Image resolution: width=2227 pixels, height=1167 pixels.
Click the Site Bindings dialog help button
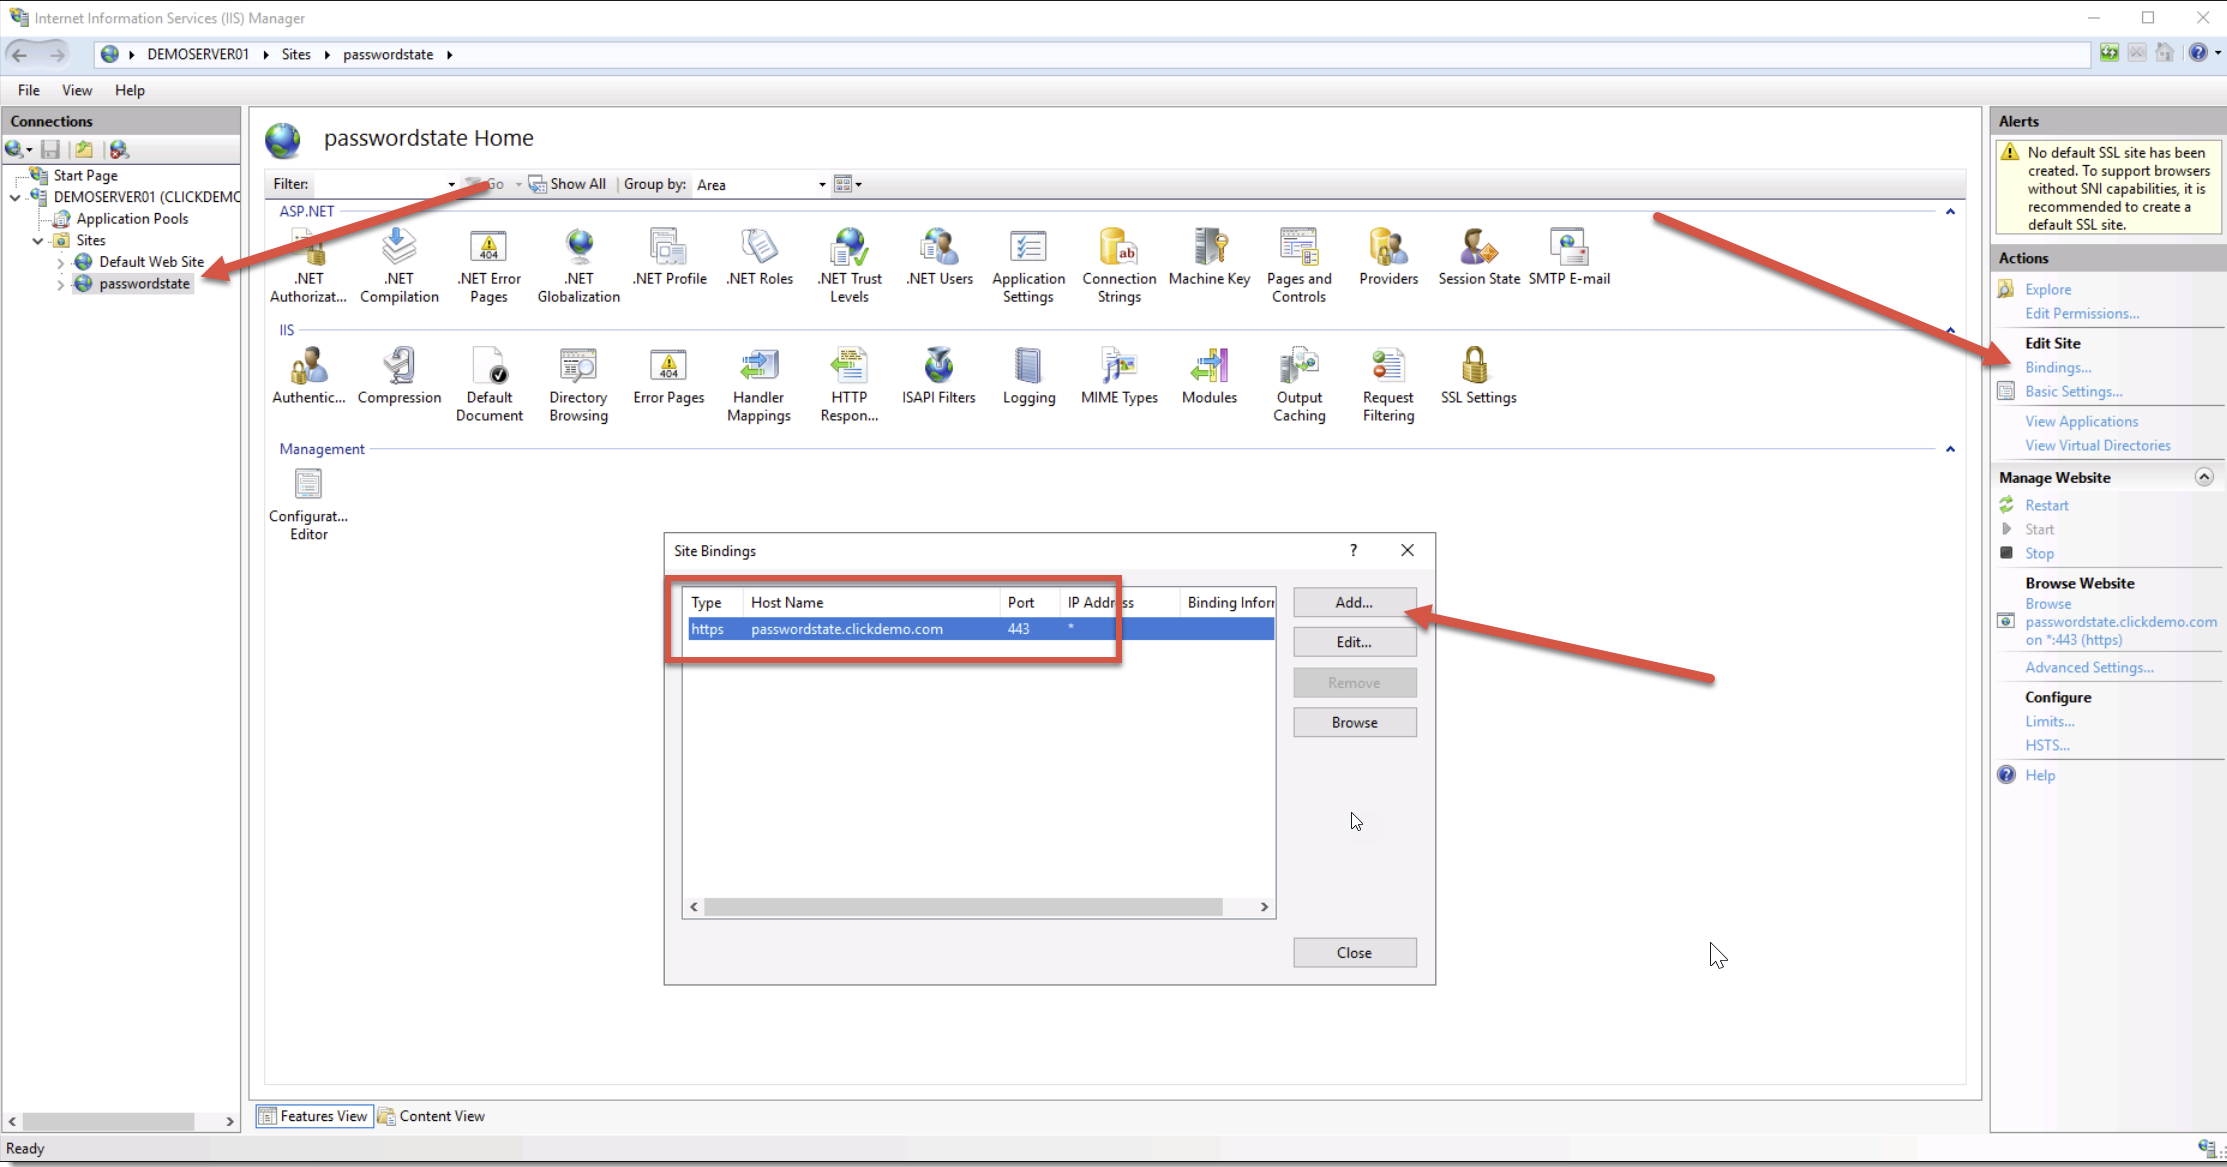(x=1353, y=550)
